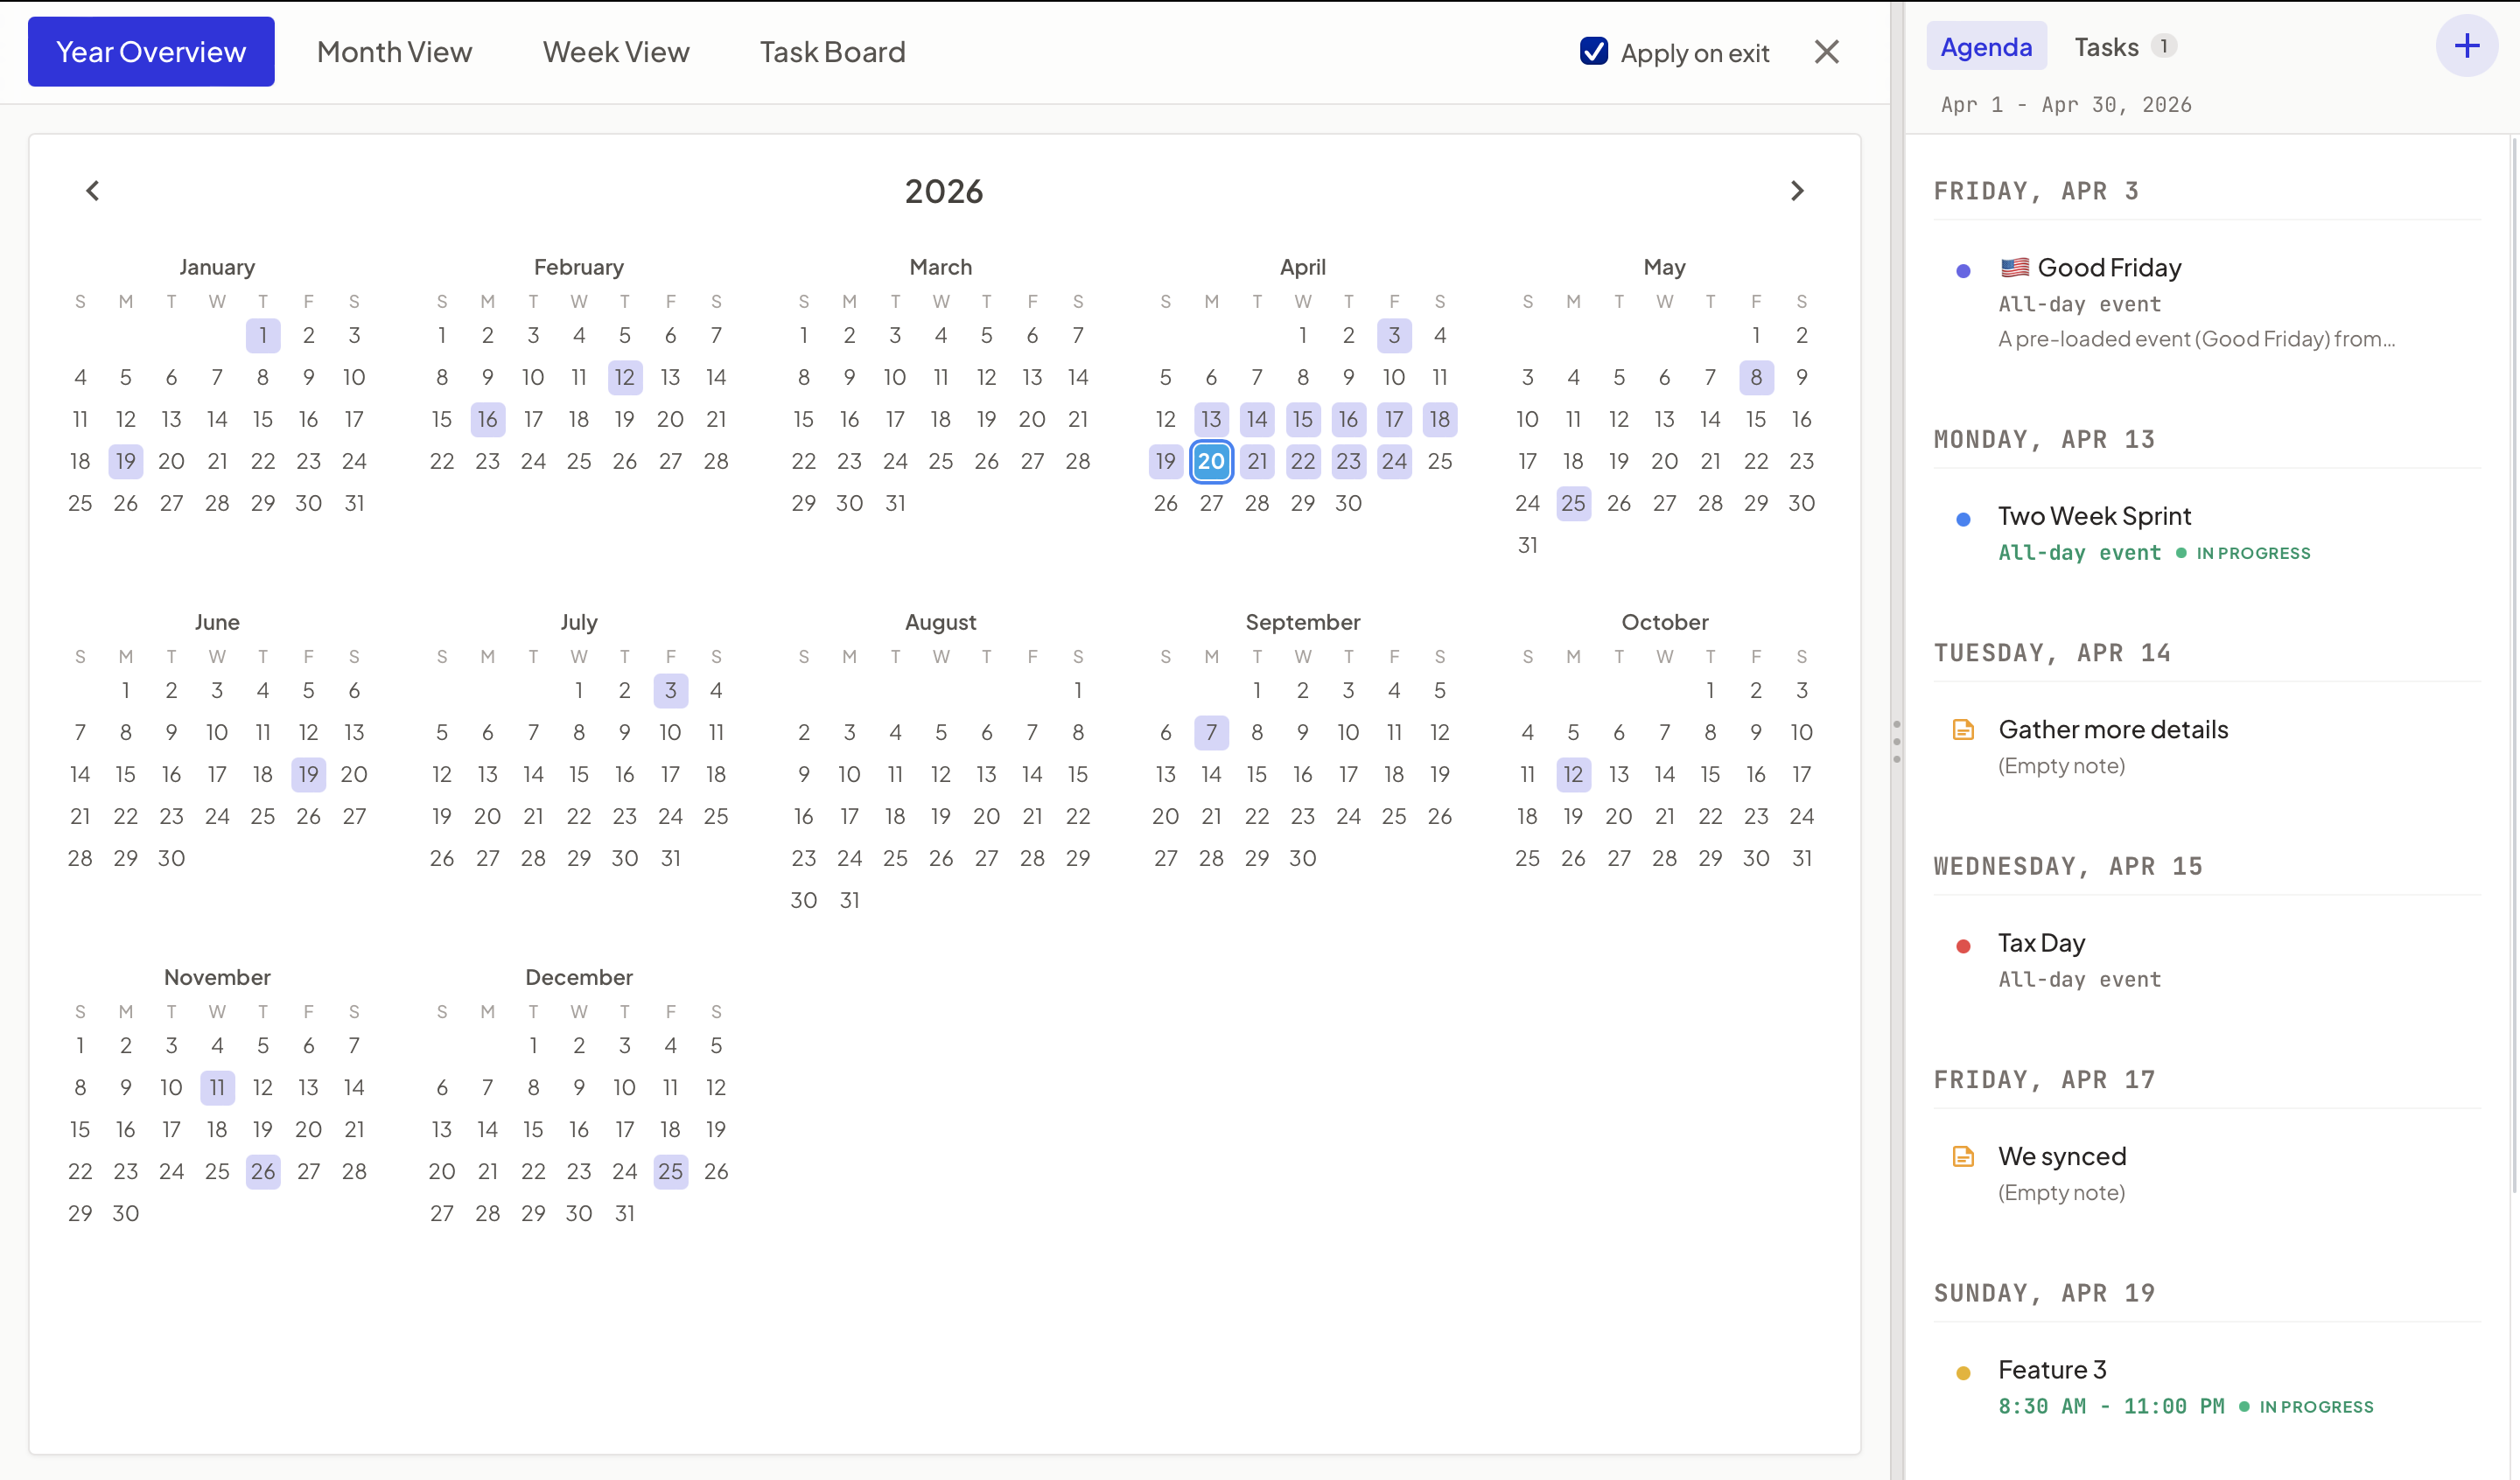Click the agenda panel scrollbar
The width and height of the screenshot is (2520, 1480).
[2514, 665]
